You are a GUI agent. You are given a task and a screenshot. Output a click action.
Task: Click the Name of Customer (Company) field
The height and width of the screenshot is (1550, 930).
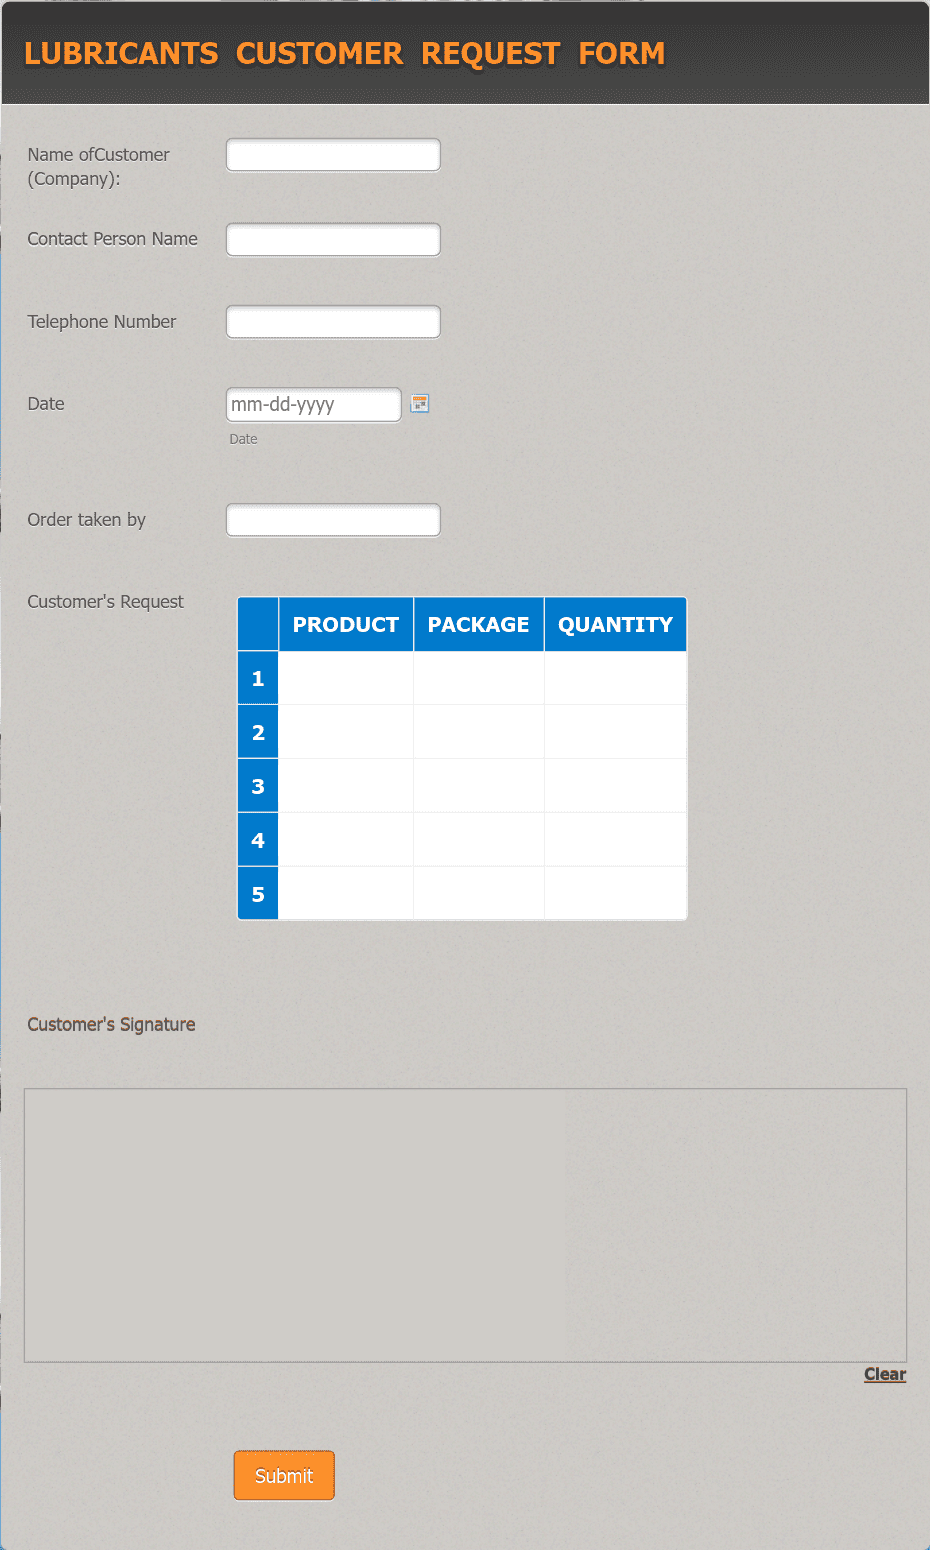[333, 155]
